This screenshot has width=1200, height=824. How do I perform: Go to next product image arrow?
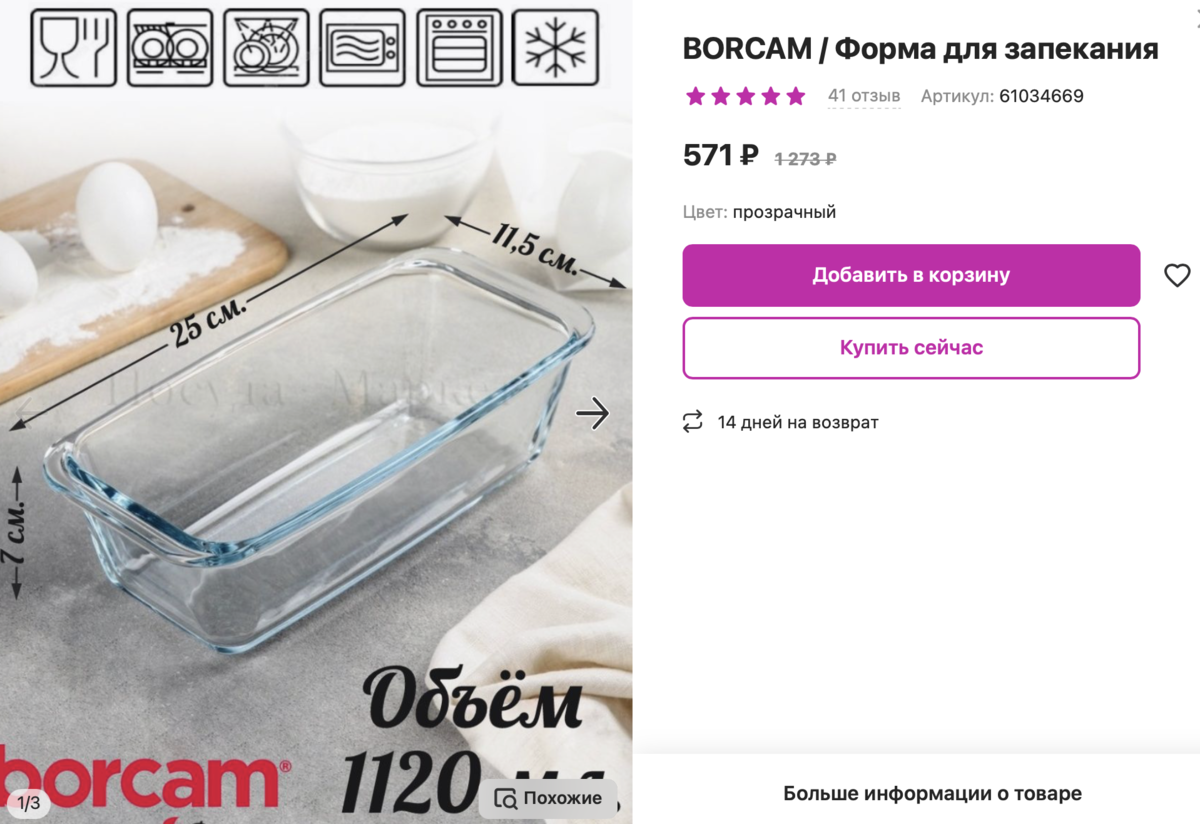click(x=593, y=413)
